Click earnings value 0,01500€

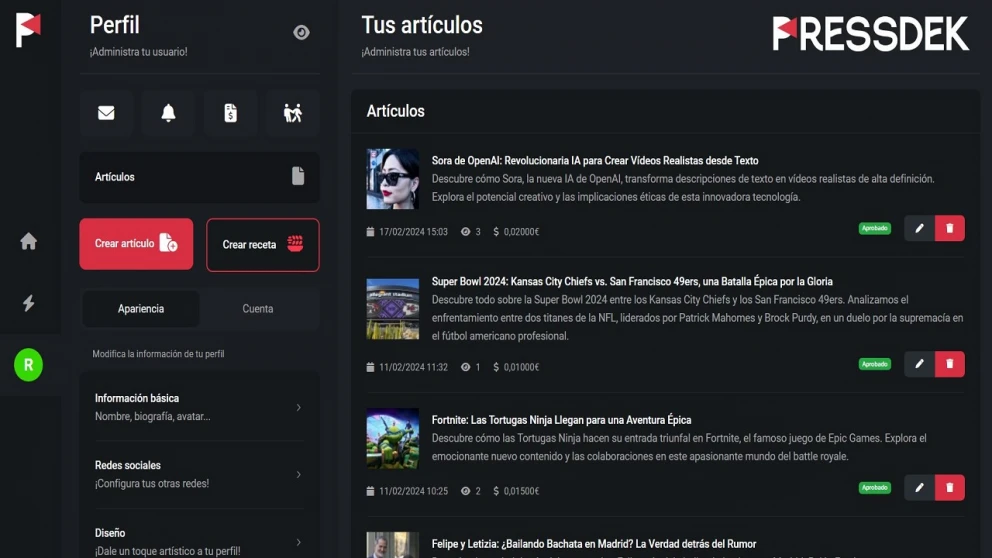[521, 491]
